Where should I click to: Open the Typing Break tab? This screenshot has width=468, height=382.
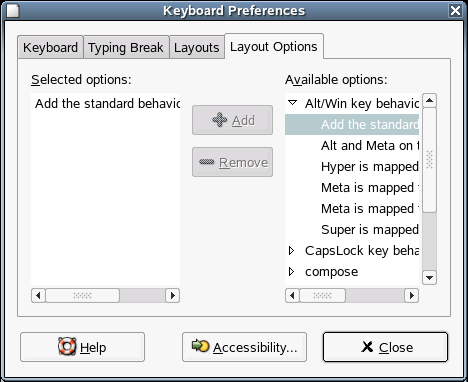[126, 47]
